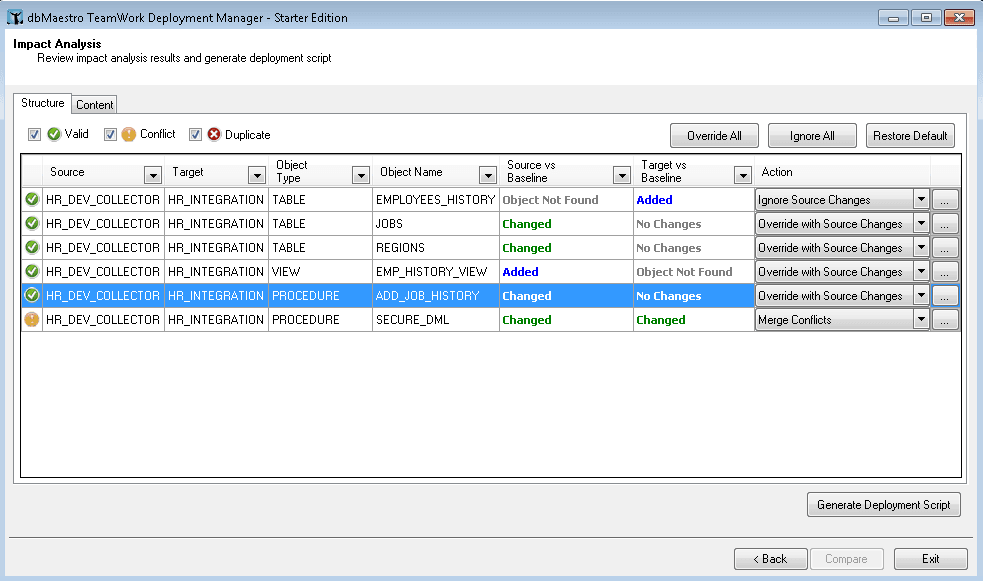Open the Source vs Baseline filter dropdown
Viewport: 983px width, 581px height.
pyautogui.click(x=621, y=175)
